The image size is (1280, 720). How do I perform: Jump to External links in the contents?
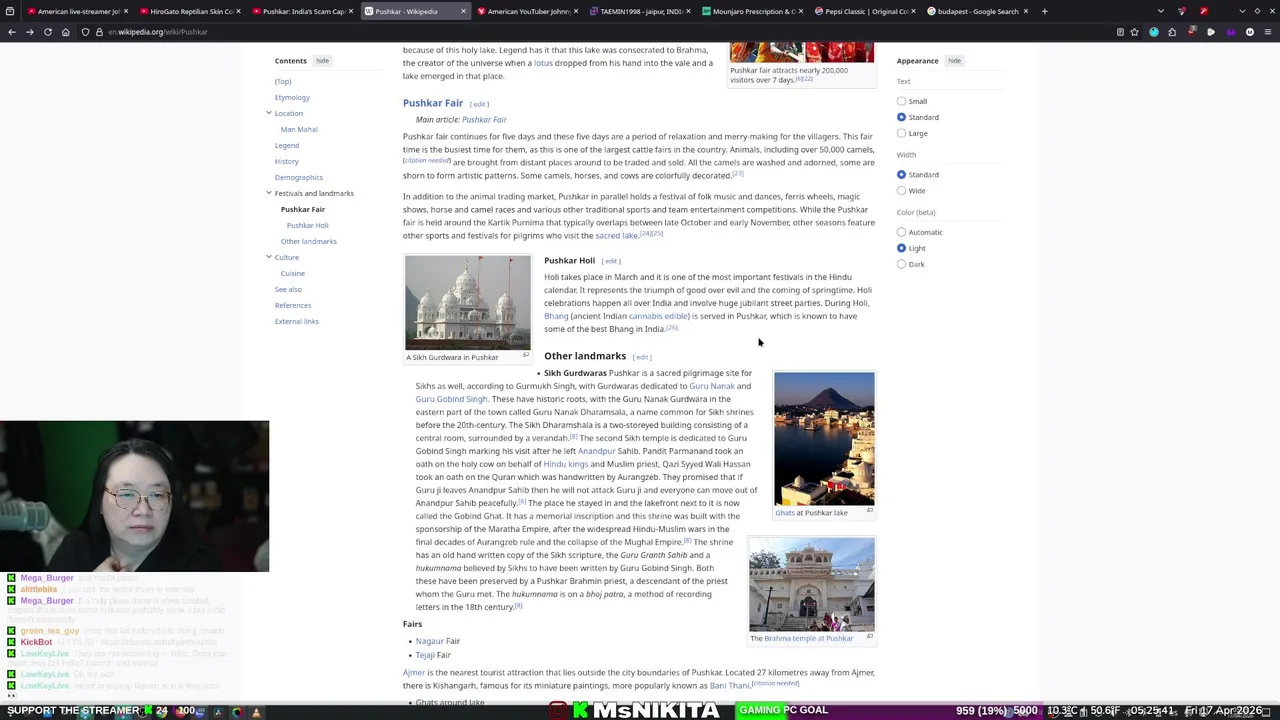[297, 321]
